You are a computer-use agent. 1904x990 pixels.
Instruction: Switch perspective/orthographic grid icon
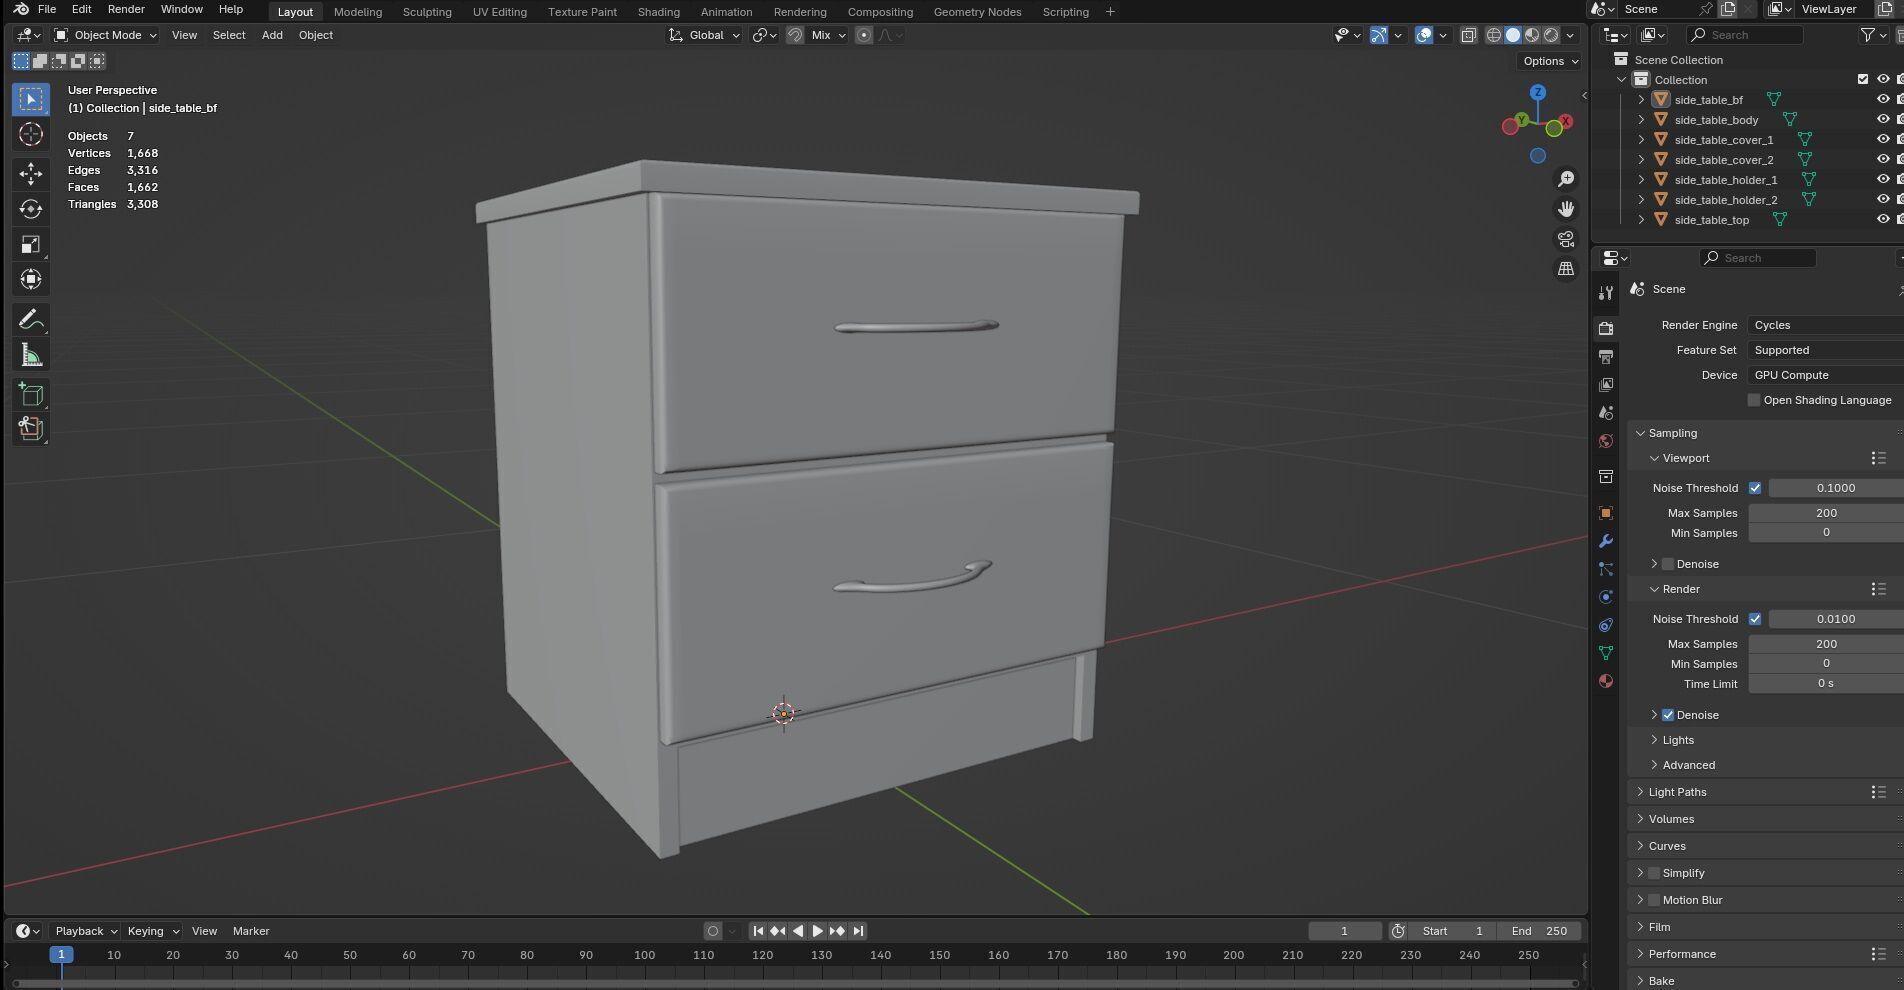coord(1566,269)
